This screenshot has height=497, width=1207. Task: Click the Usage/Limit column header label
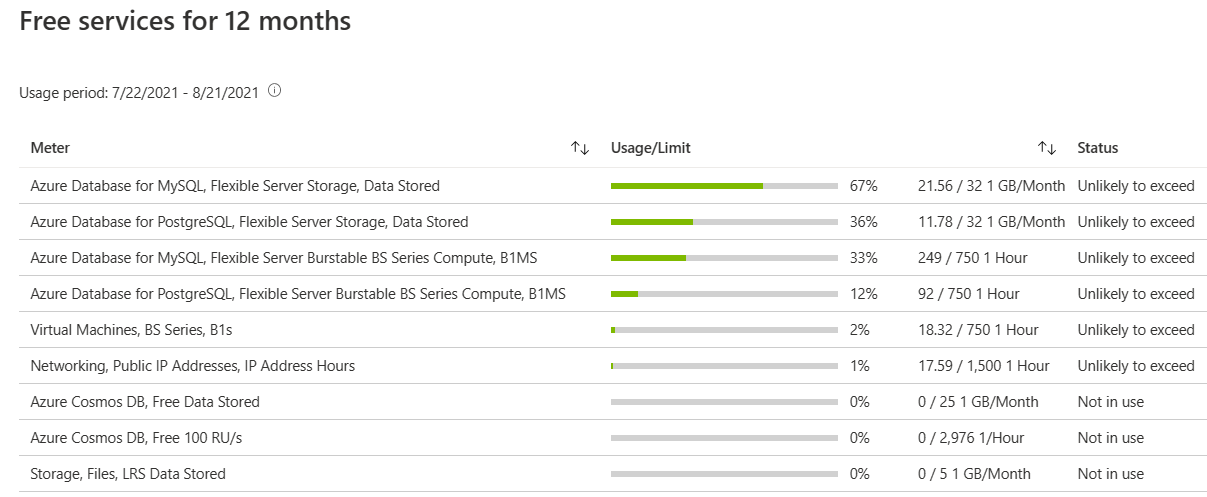point(650,148)
